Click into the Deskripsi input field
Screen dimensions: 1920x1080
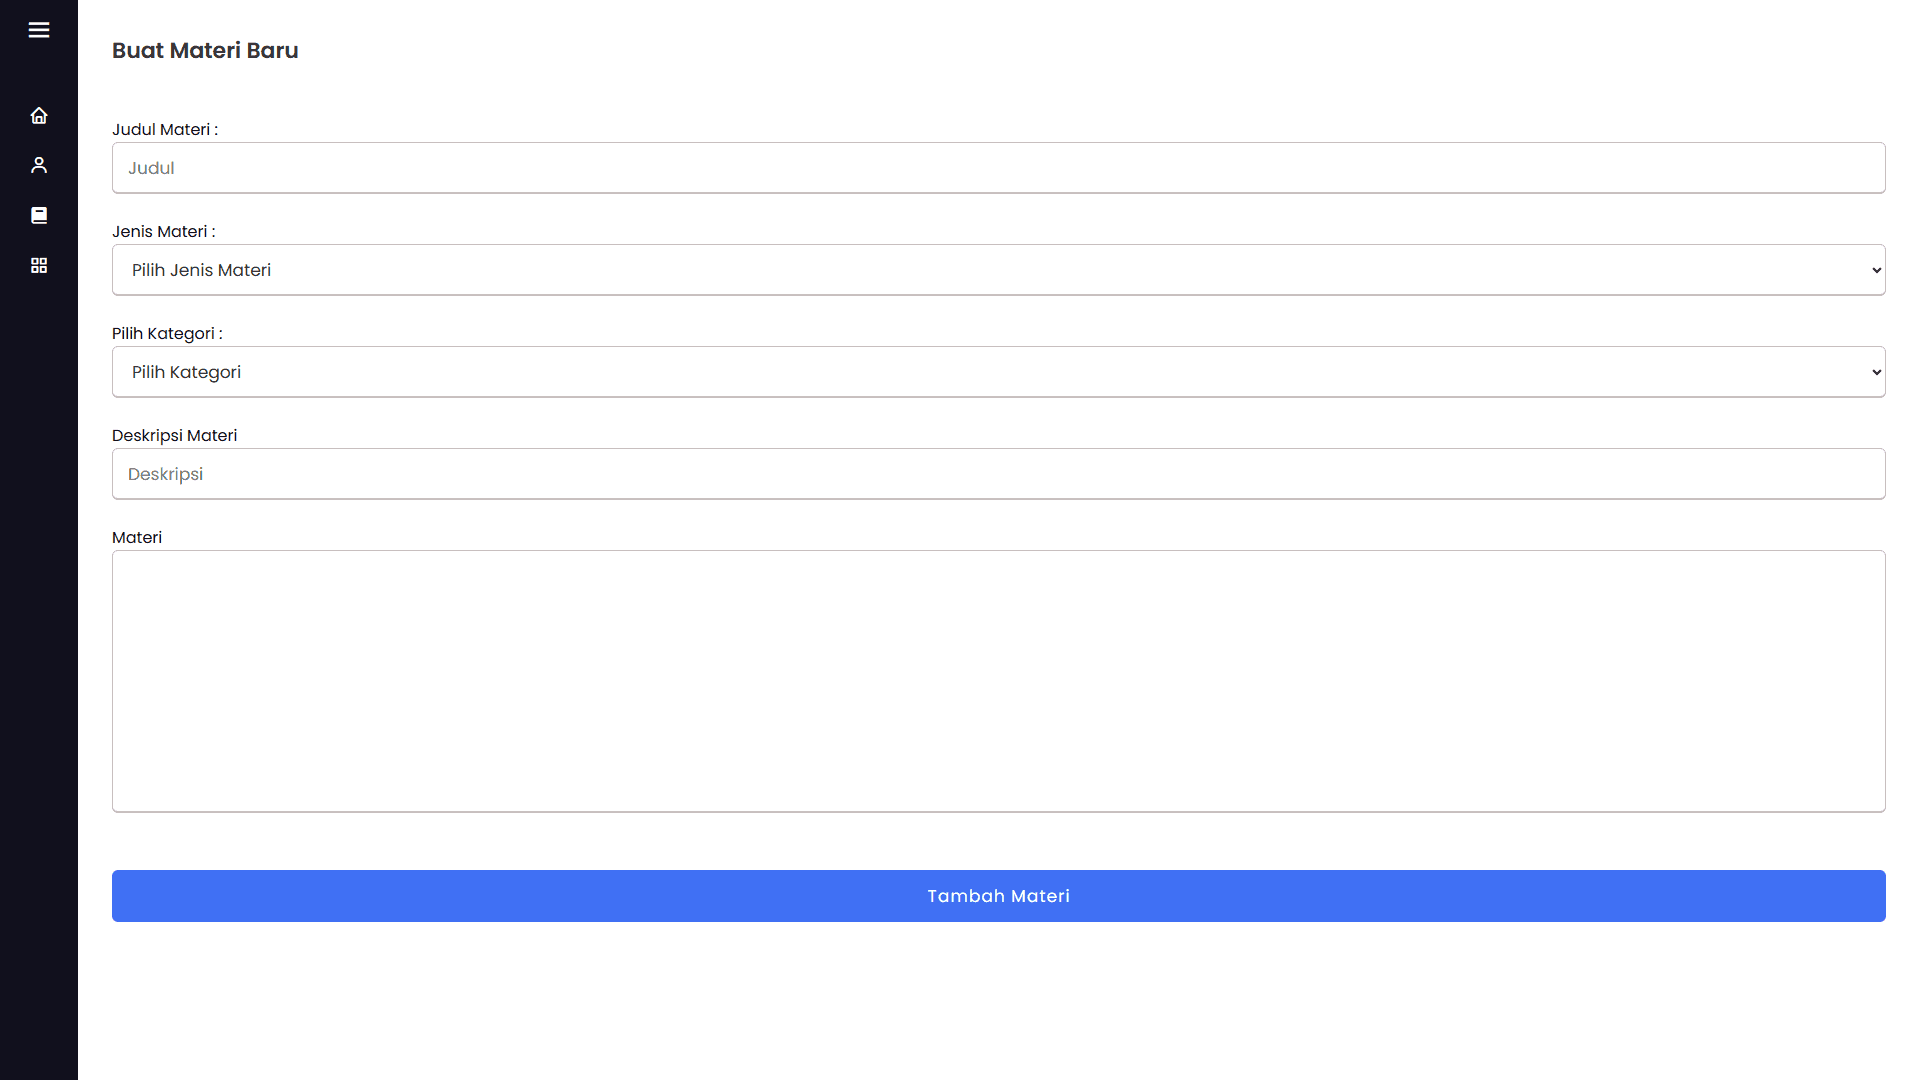(x=998, y=474)
